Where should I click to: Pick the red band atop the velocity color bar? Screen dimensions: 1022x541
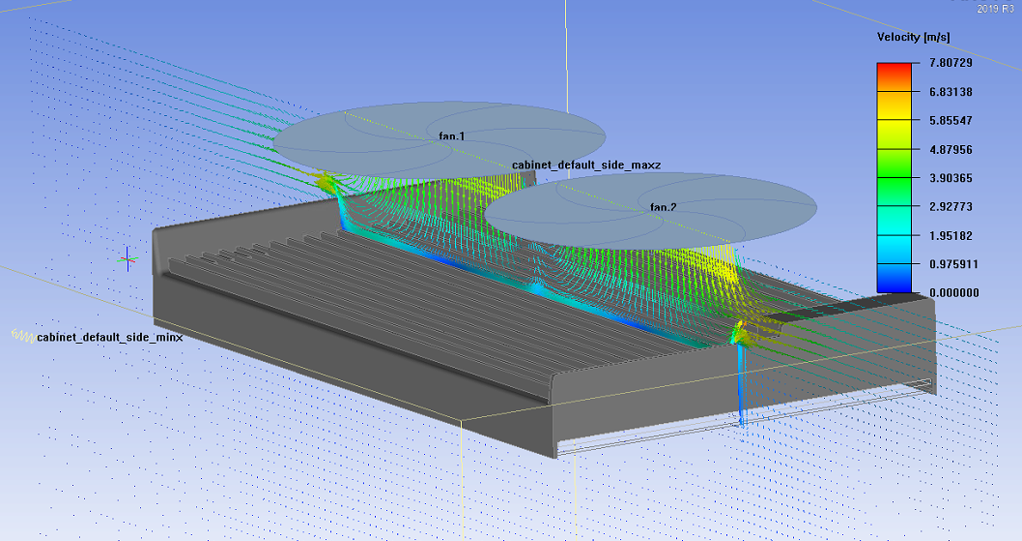tap(894, 68)
